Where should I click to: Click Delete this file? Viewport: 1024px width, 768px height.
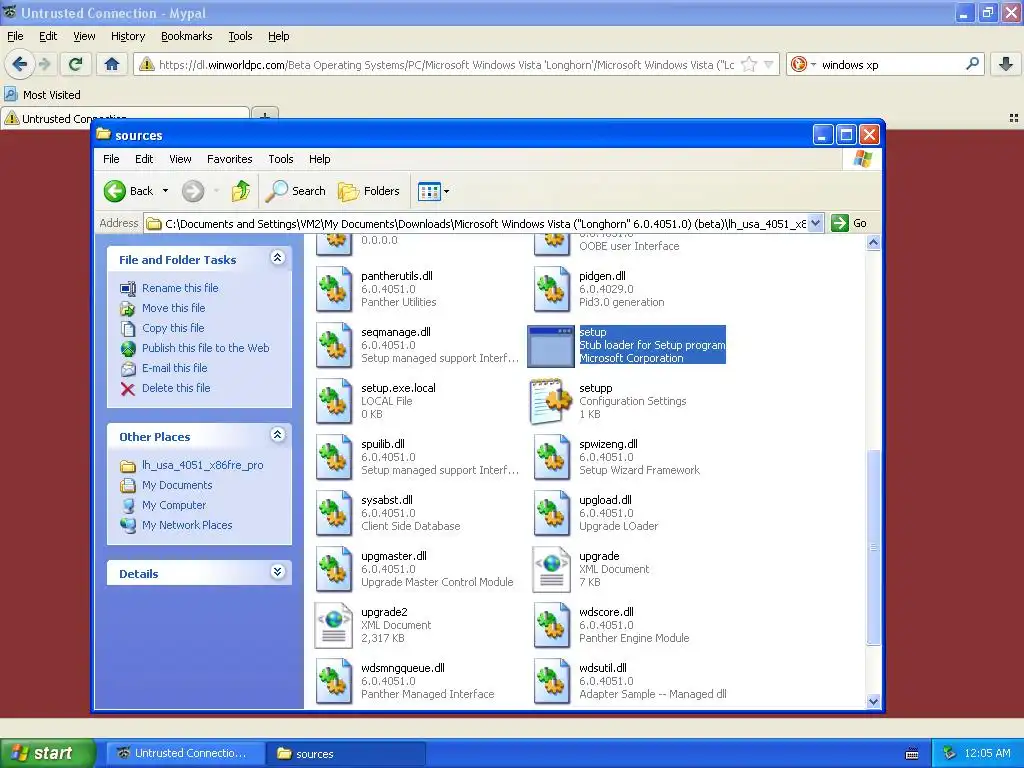[176, 388]
